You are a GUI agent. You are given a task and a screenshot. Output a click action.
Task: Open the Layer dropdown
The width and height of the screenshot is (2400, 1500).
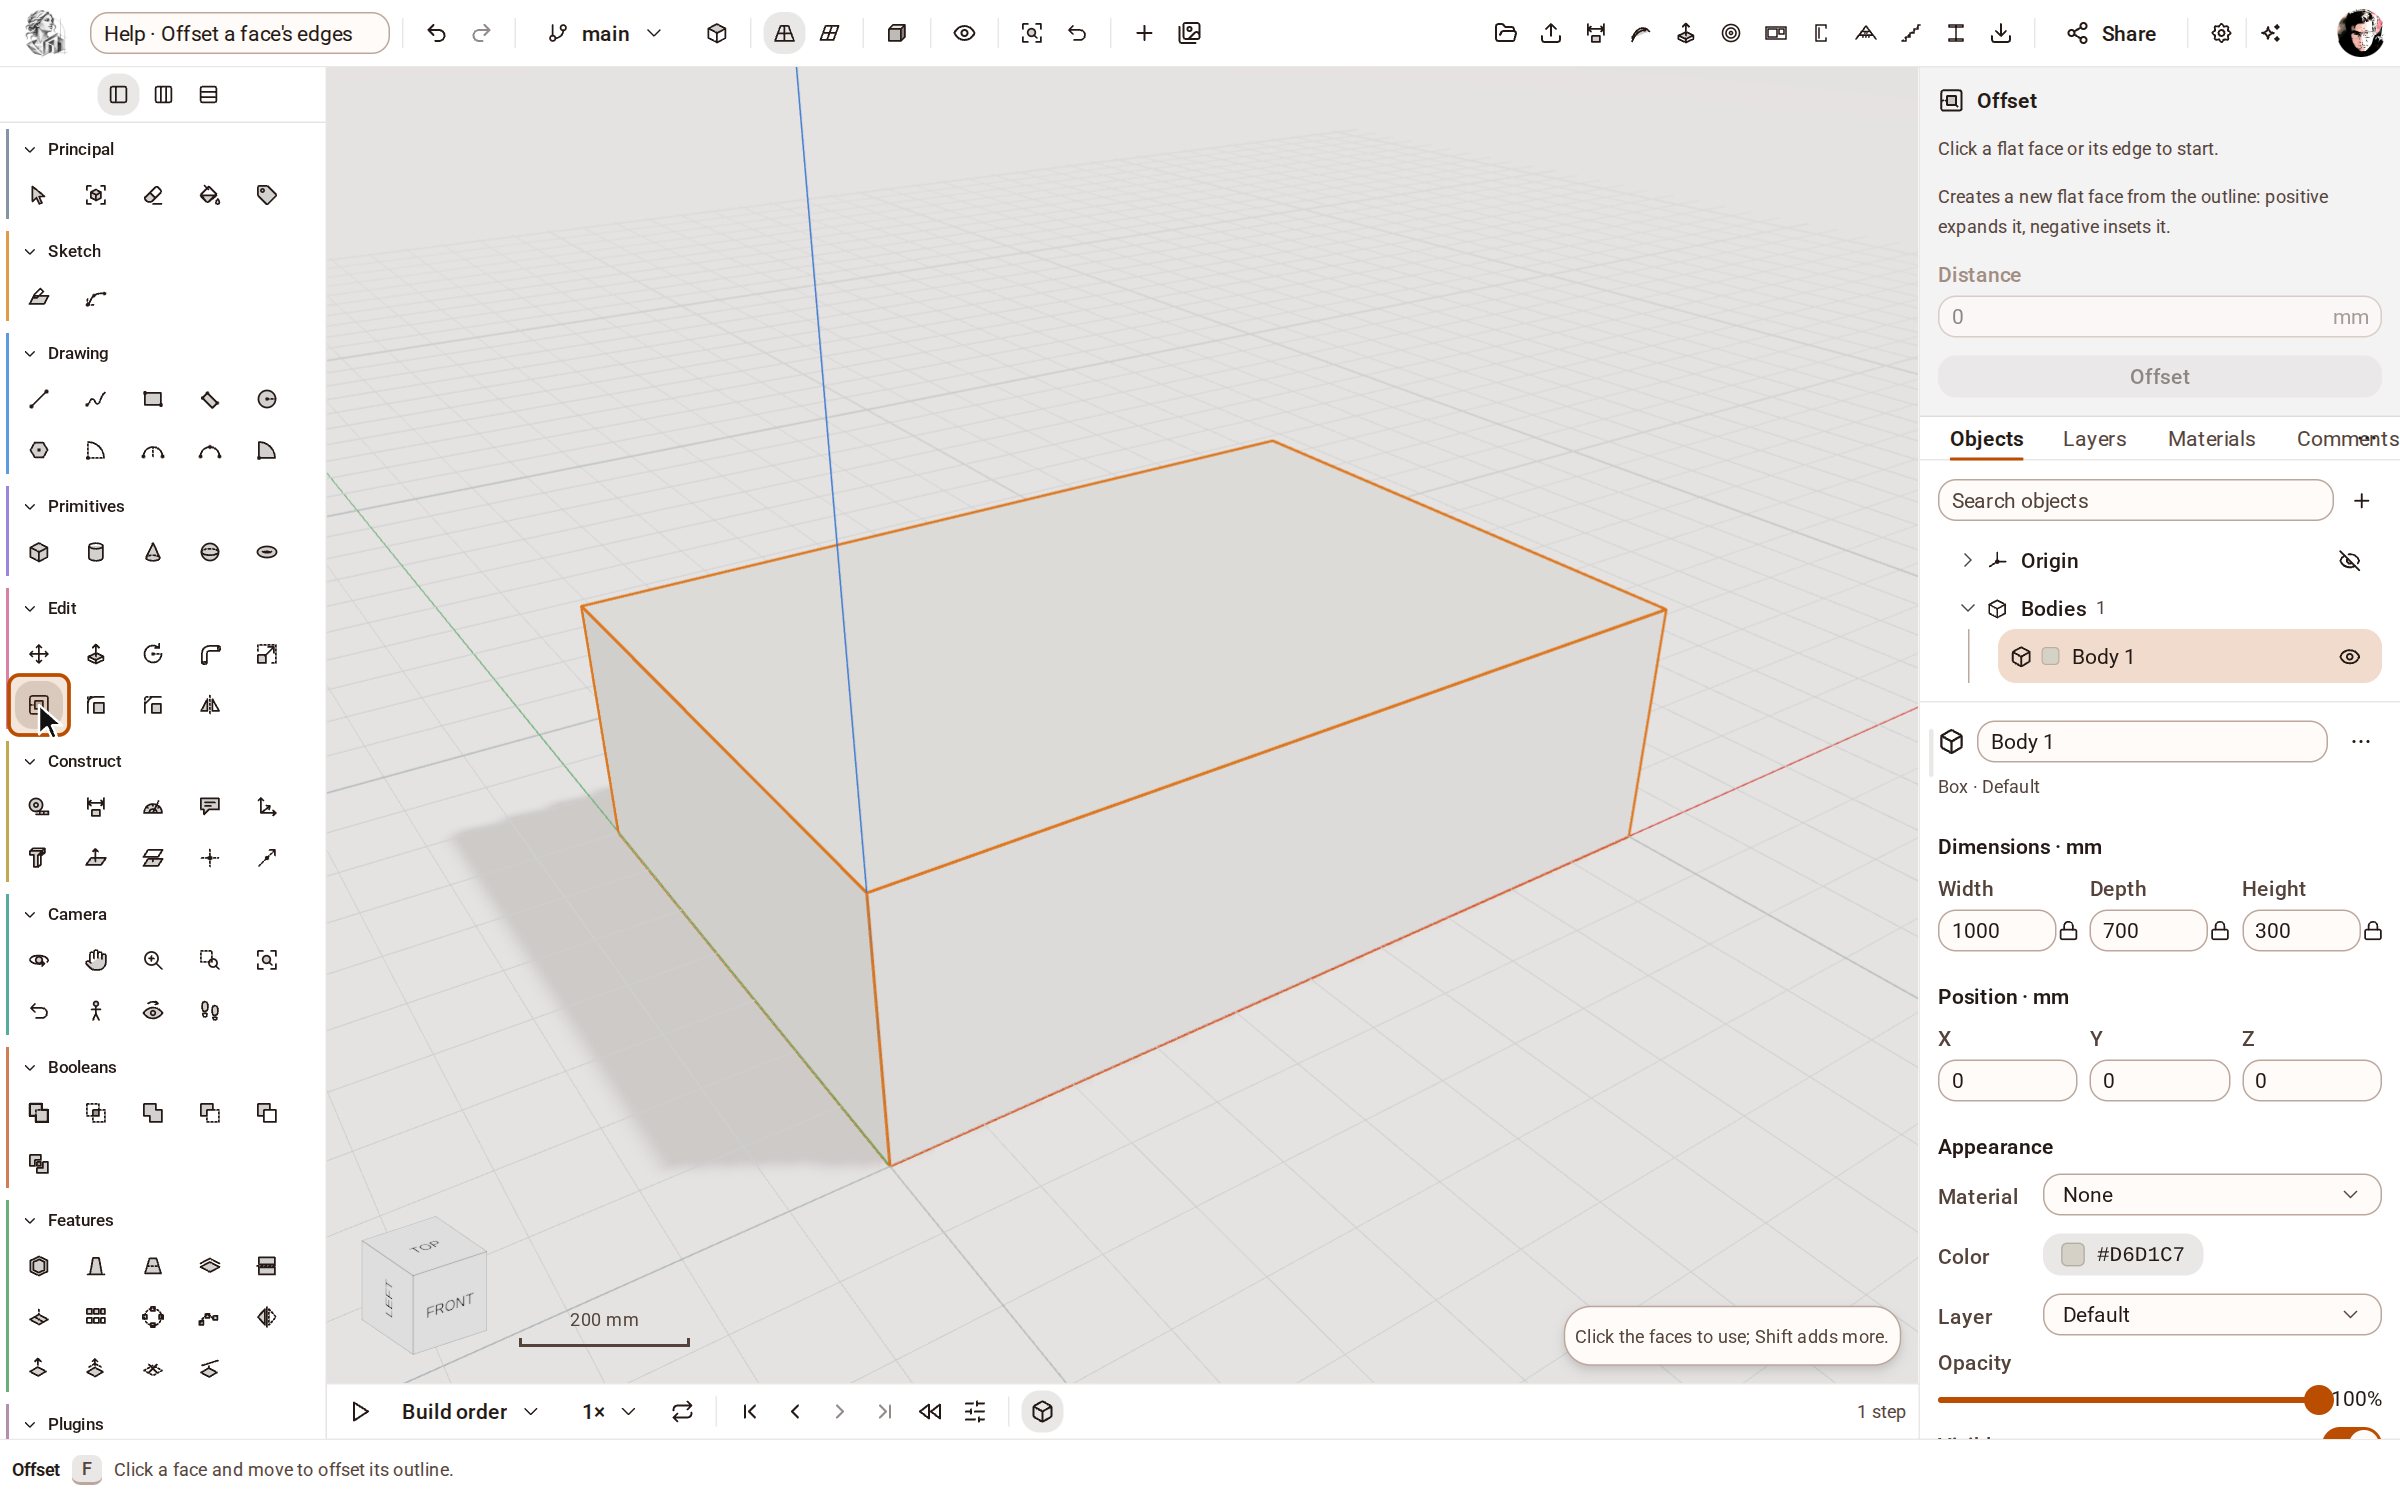coord(2212,1315)
